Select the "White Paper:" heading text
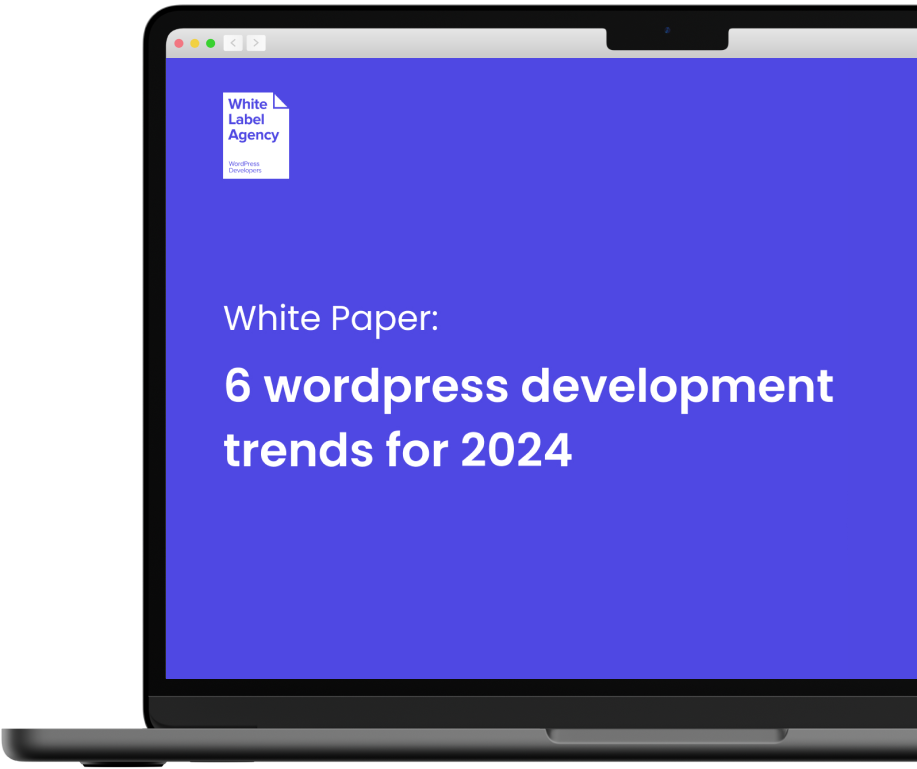 pyautogui.click(x=331, y=319)
